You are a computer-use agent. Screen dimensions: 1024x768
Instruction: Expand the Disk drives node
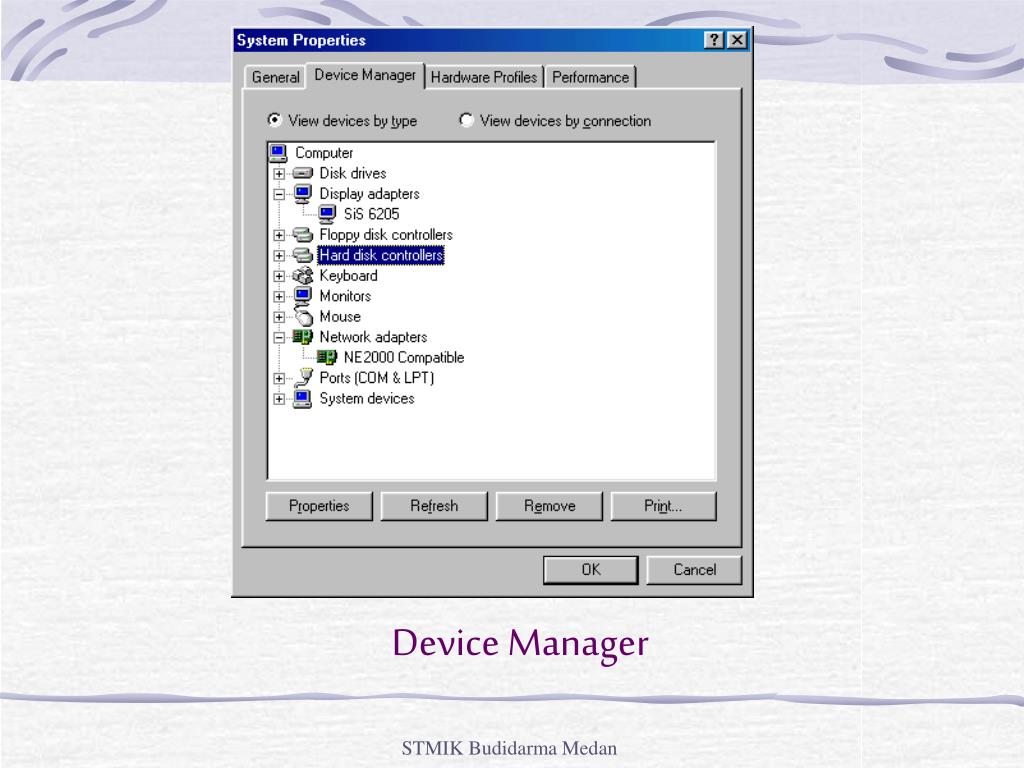coord(279,174)
